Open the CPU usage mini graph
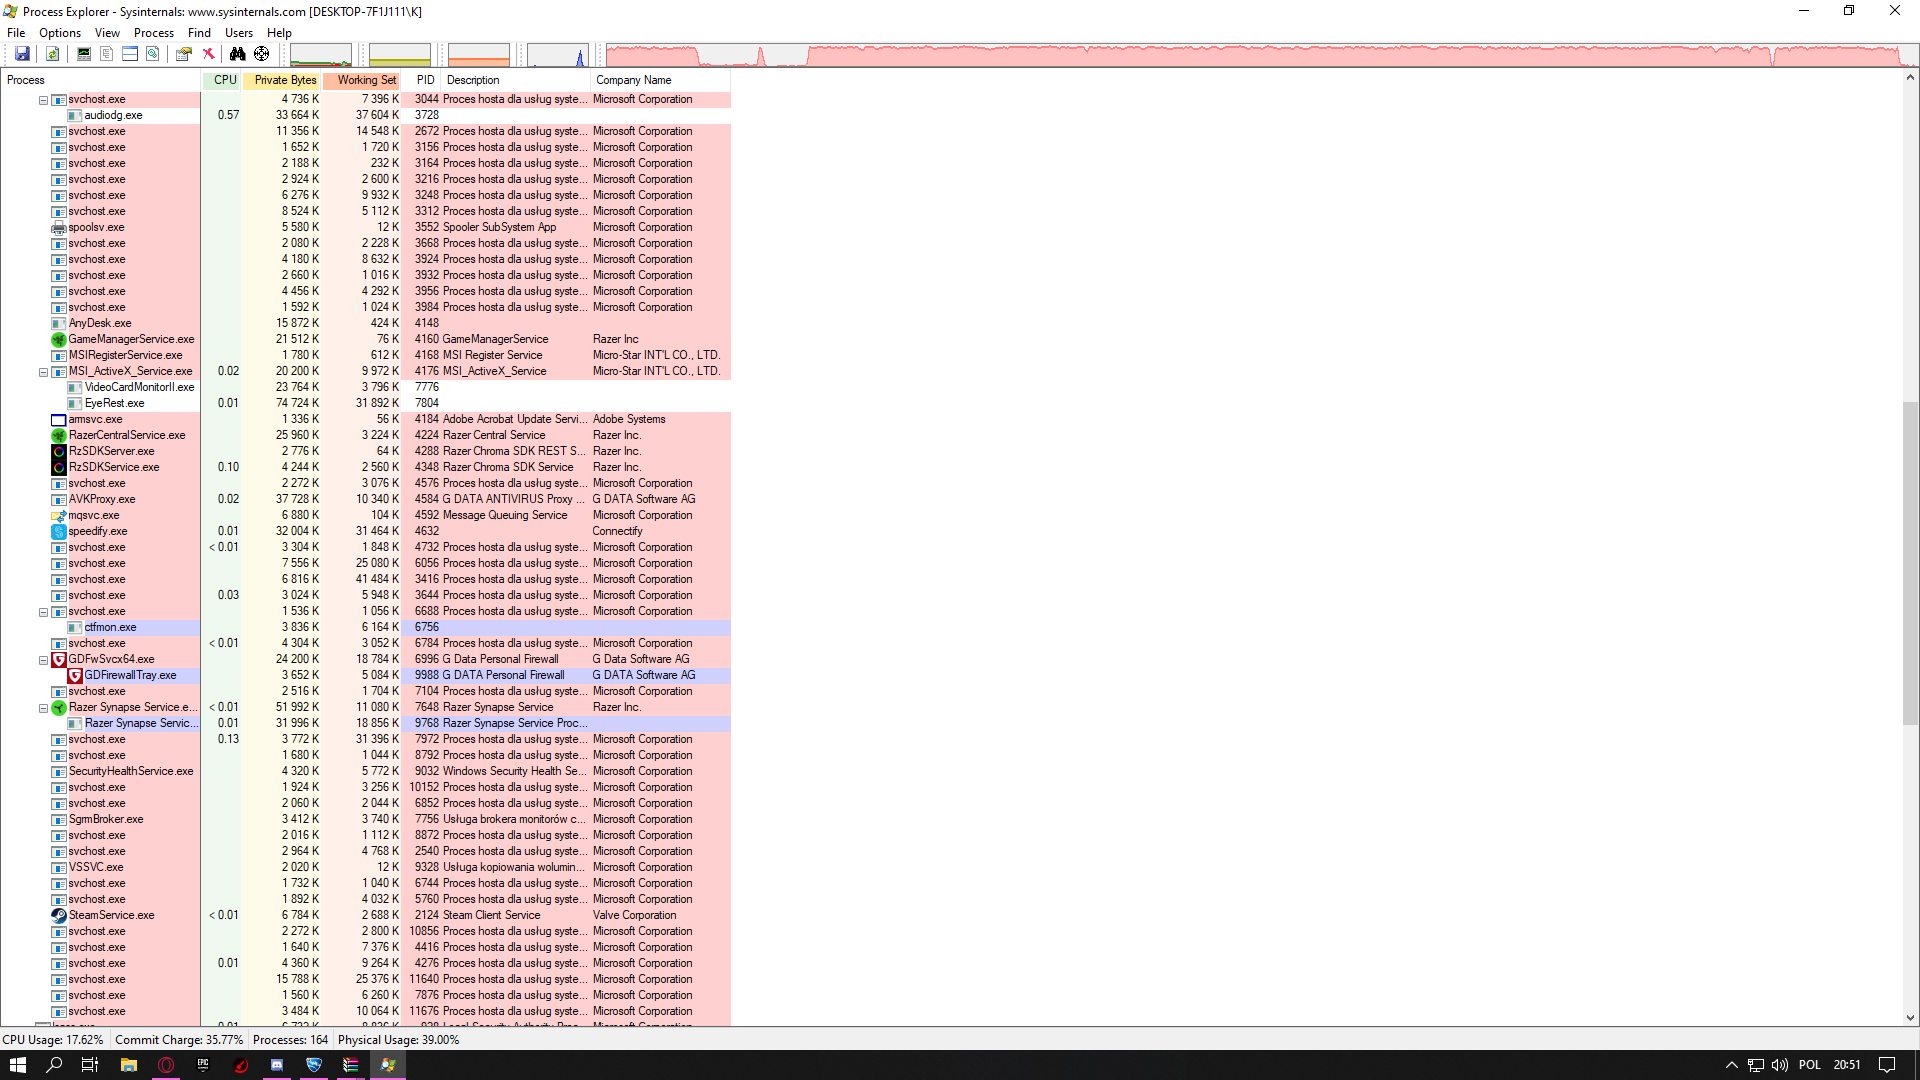The height and width of the screenshot is (1080, 1920). pyautogui.click(x=321, y=55)
